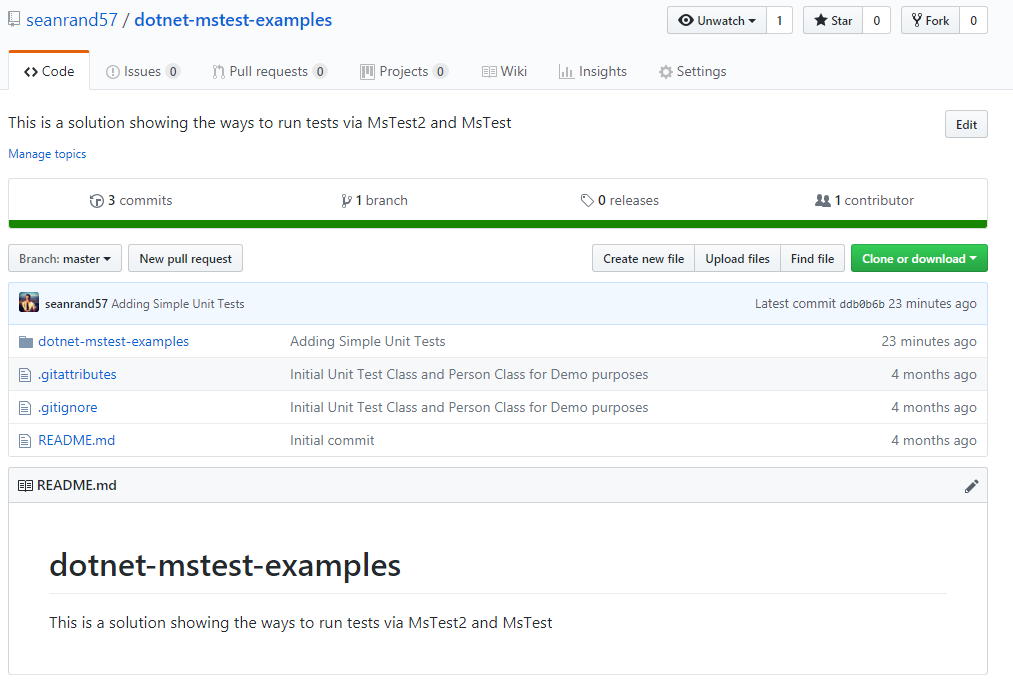
Task: Click the people icon beside 1 contributor
Action: (822, 200)
